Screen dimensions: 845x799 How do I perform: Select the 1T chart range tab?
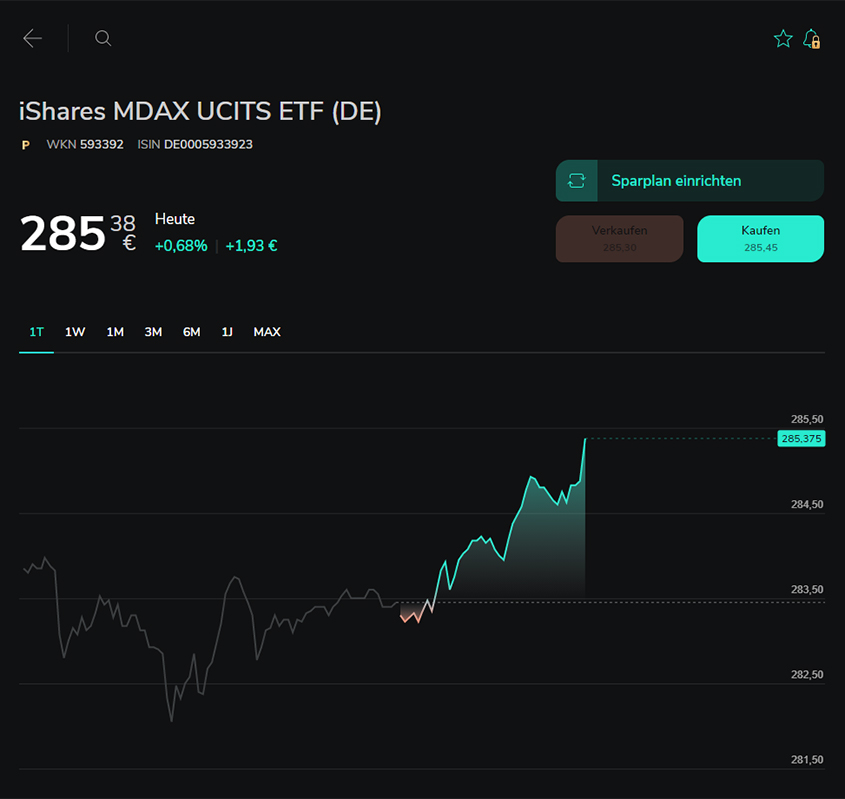point(36,332)
